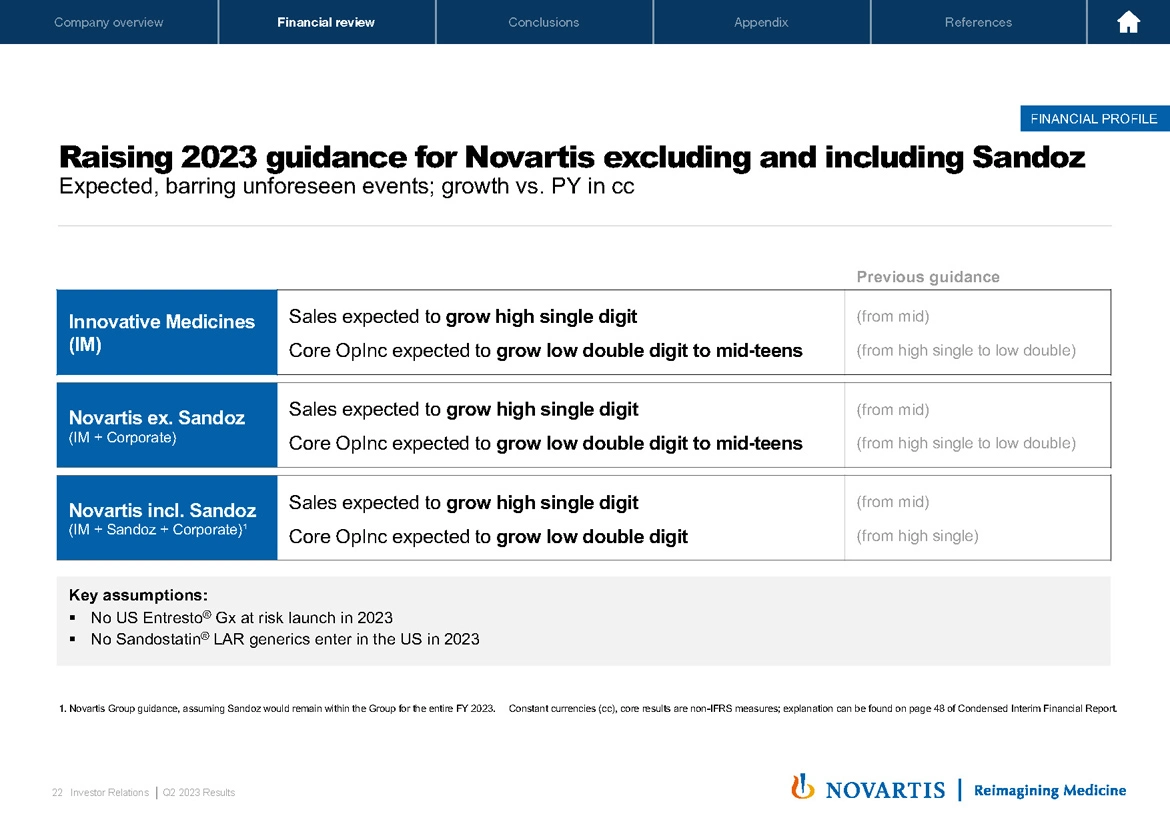The width and height of the screenshot is (1170, 828).
Task: Select the Novartis ex. Sandoz blue box
Action: click(167, 425)
